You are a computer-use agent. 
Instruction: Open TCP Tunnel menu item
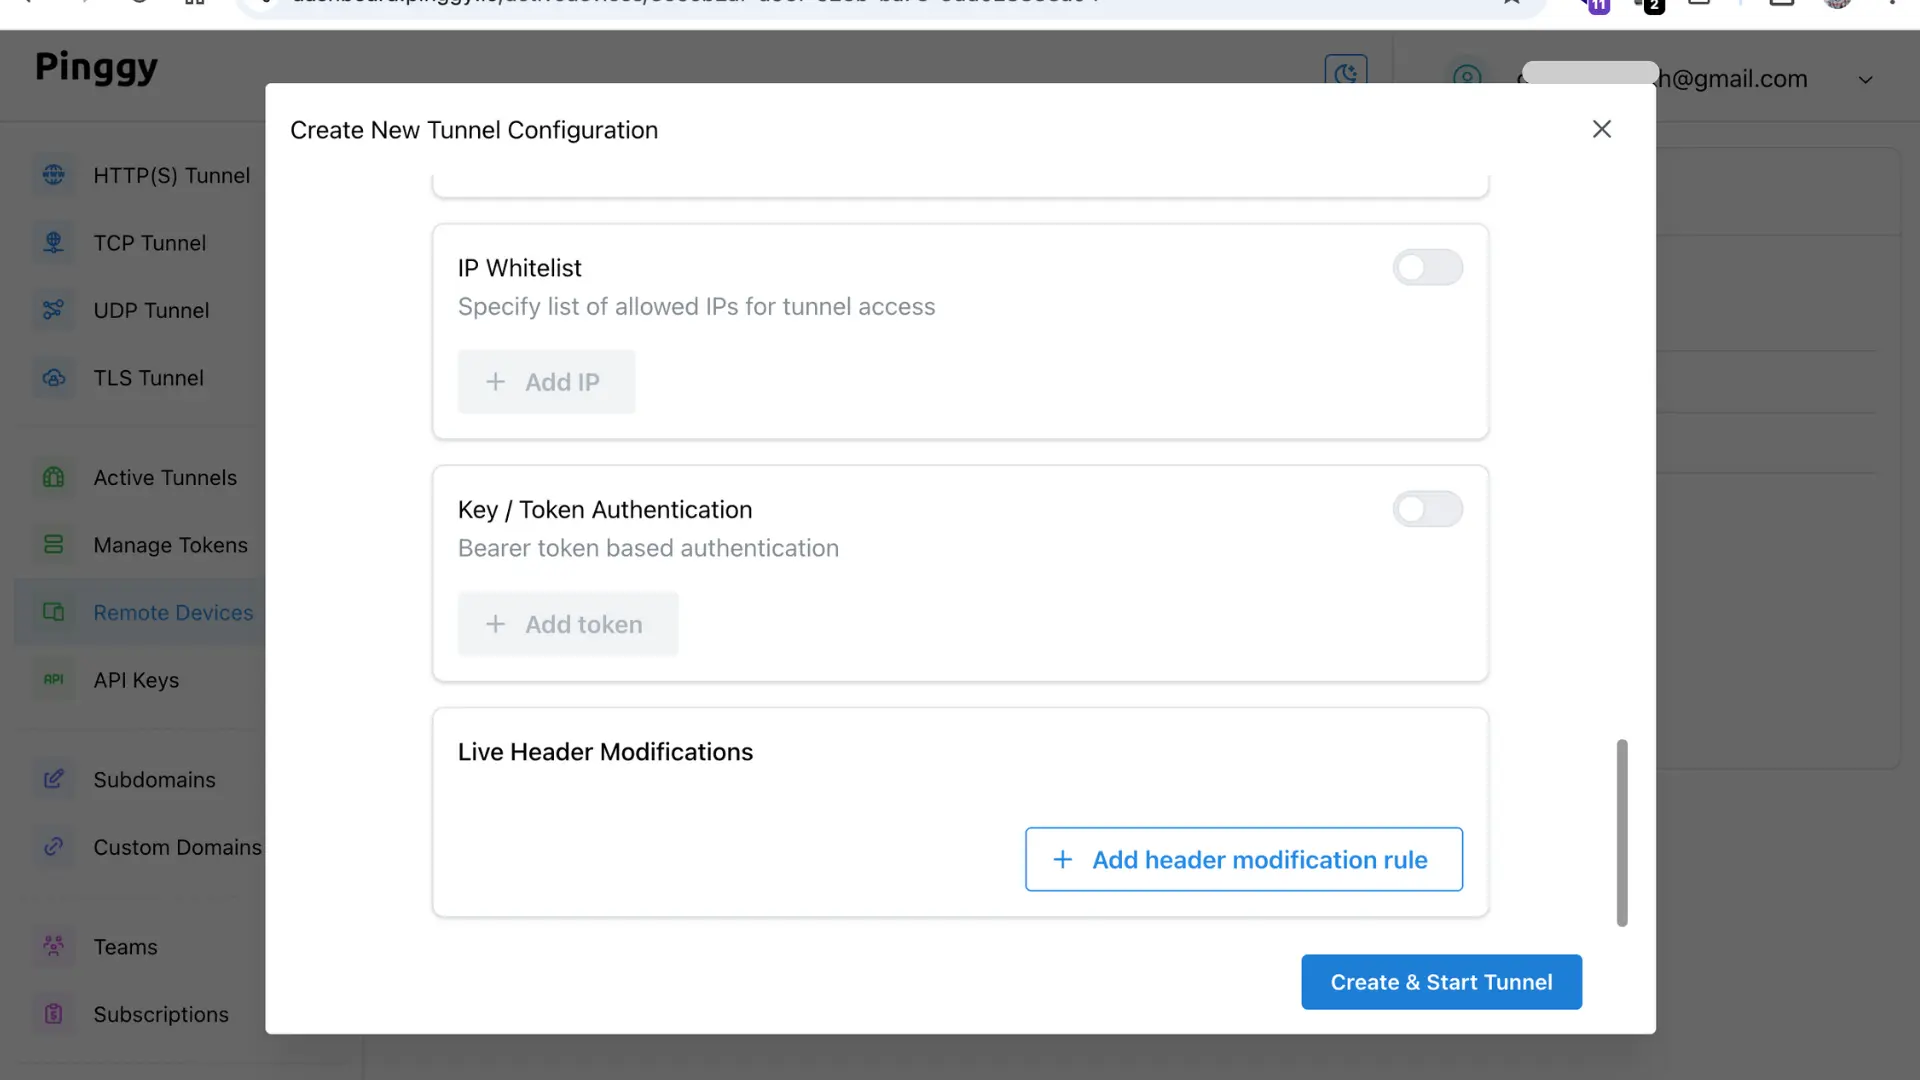point(141,243)
